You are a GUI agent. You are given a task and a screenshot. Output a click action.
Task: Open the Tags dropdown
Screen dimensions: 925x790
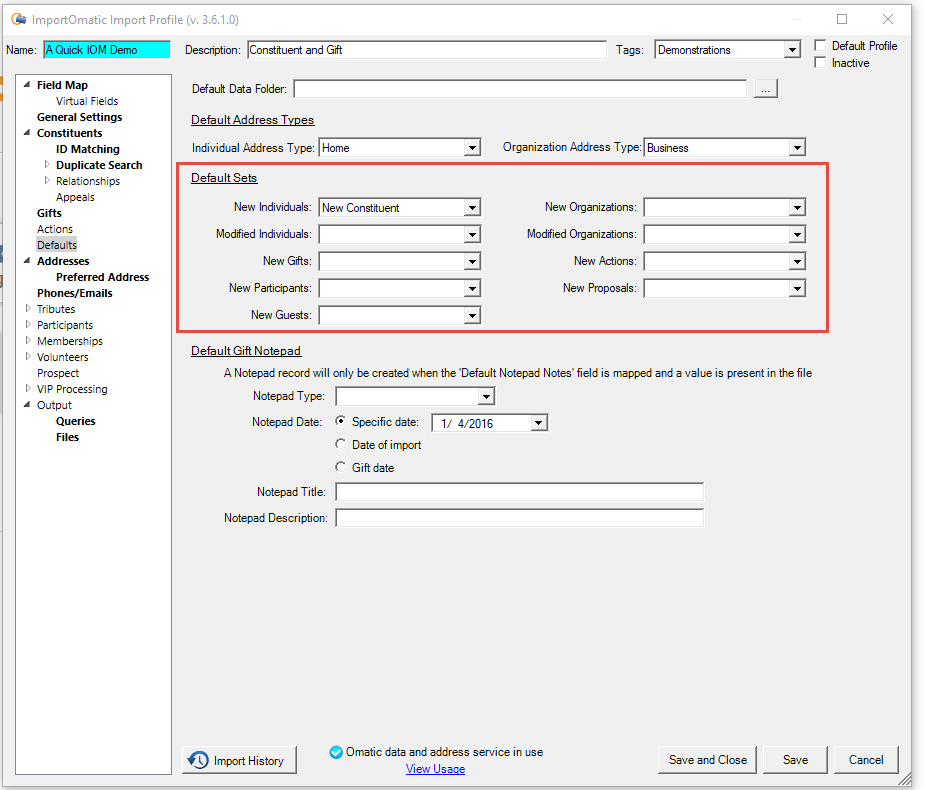793,48
